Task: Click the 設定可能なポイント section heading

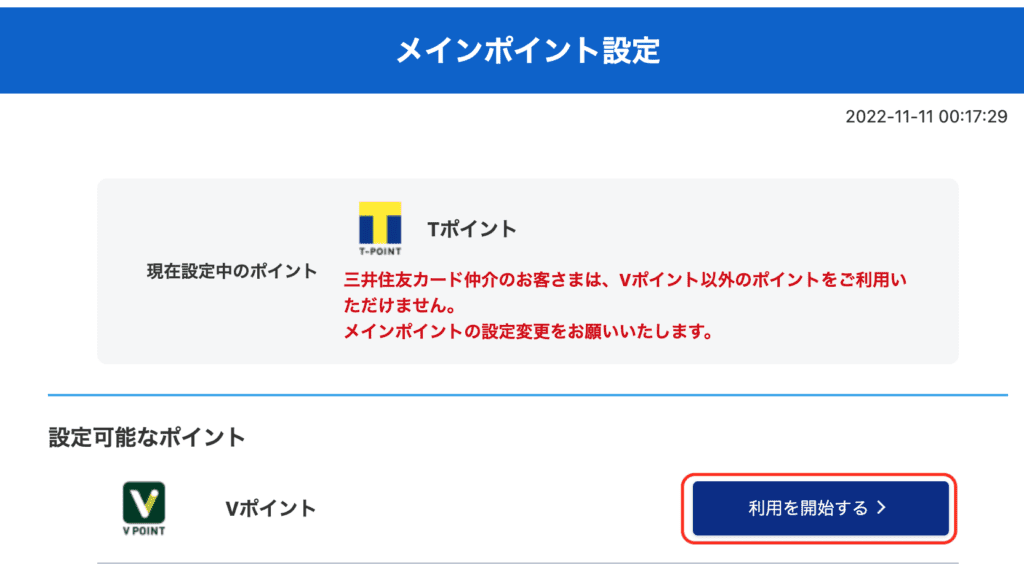Action: [146, 437]
